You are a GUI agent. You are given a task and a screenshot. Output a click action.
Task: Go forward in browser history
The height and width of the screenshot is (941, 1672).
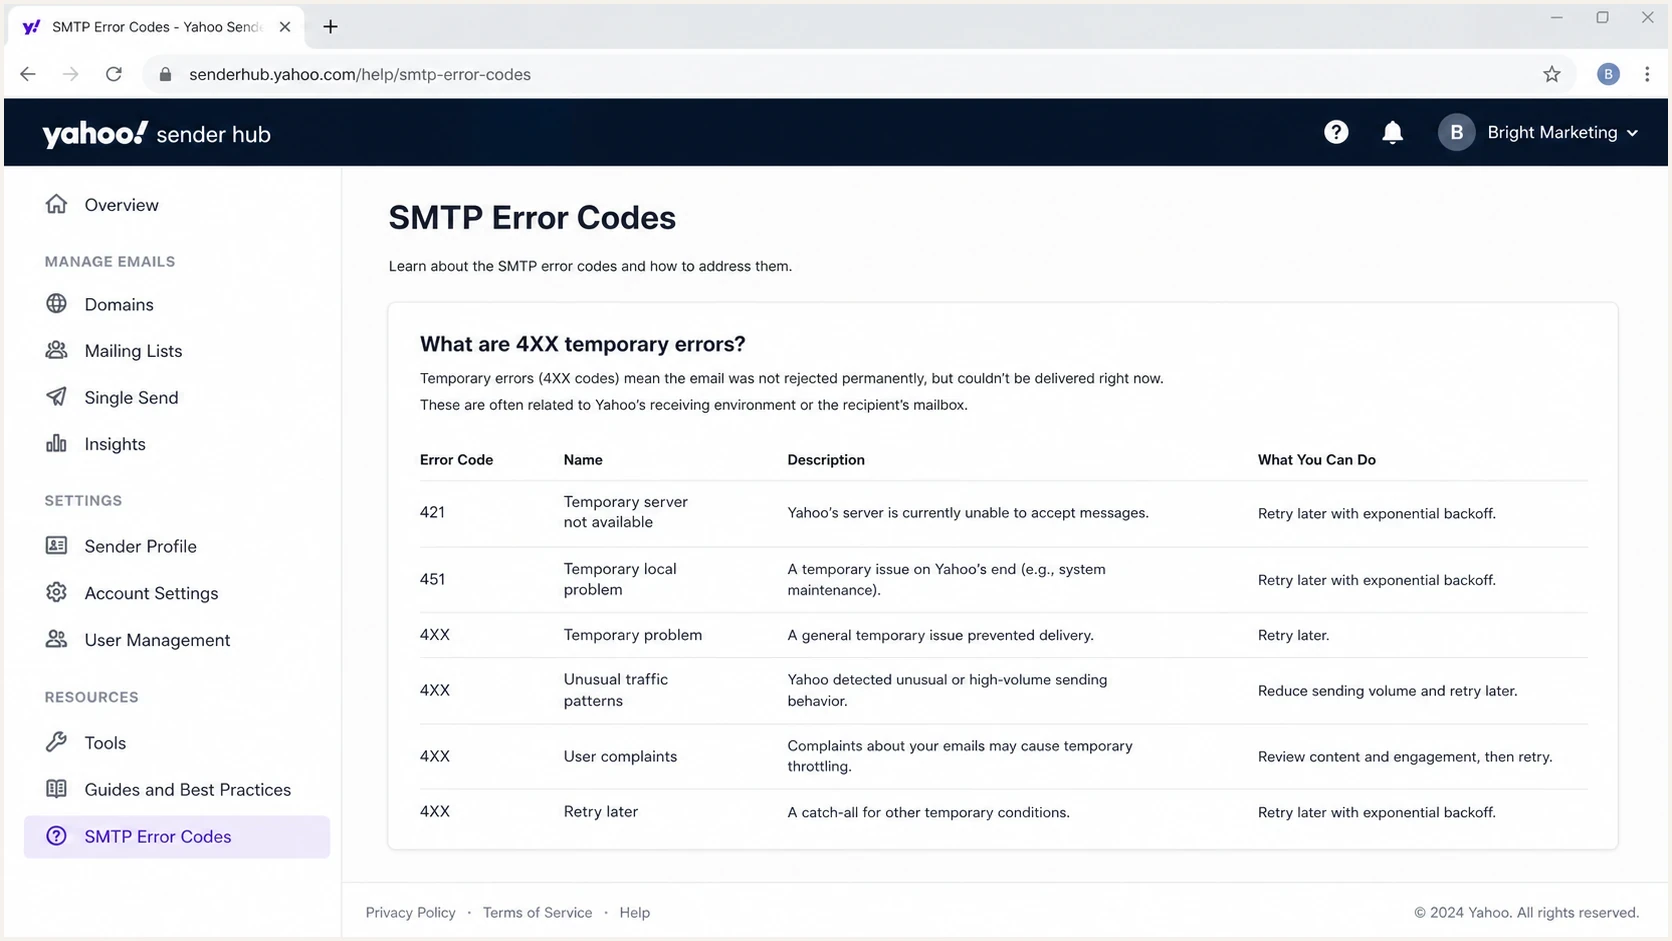click(70, 74)
